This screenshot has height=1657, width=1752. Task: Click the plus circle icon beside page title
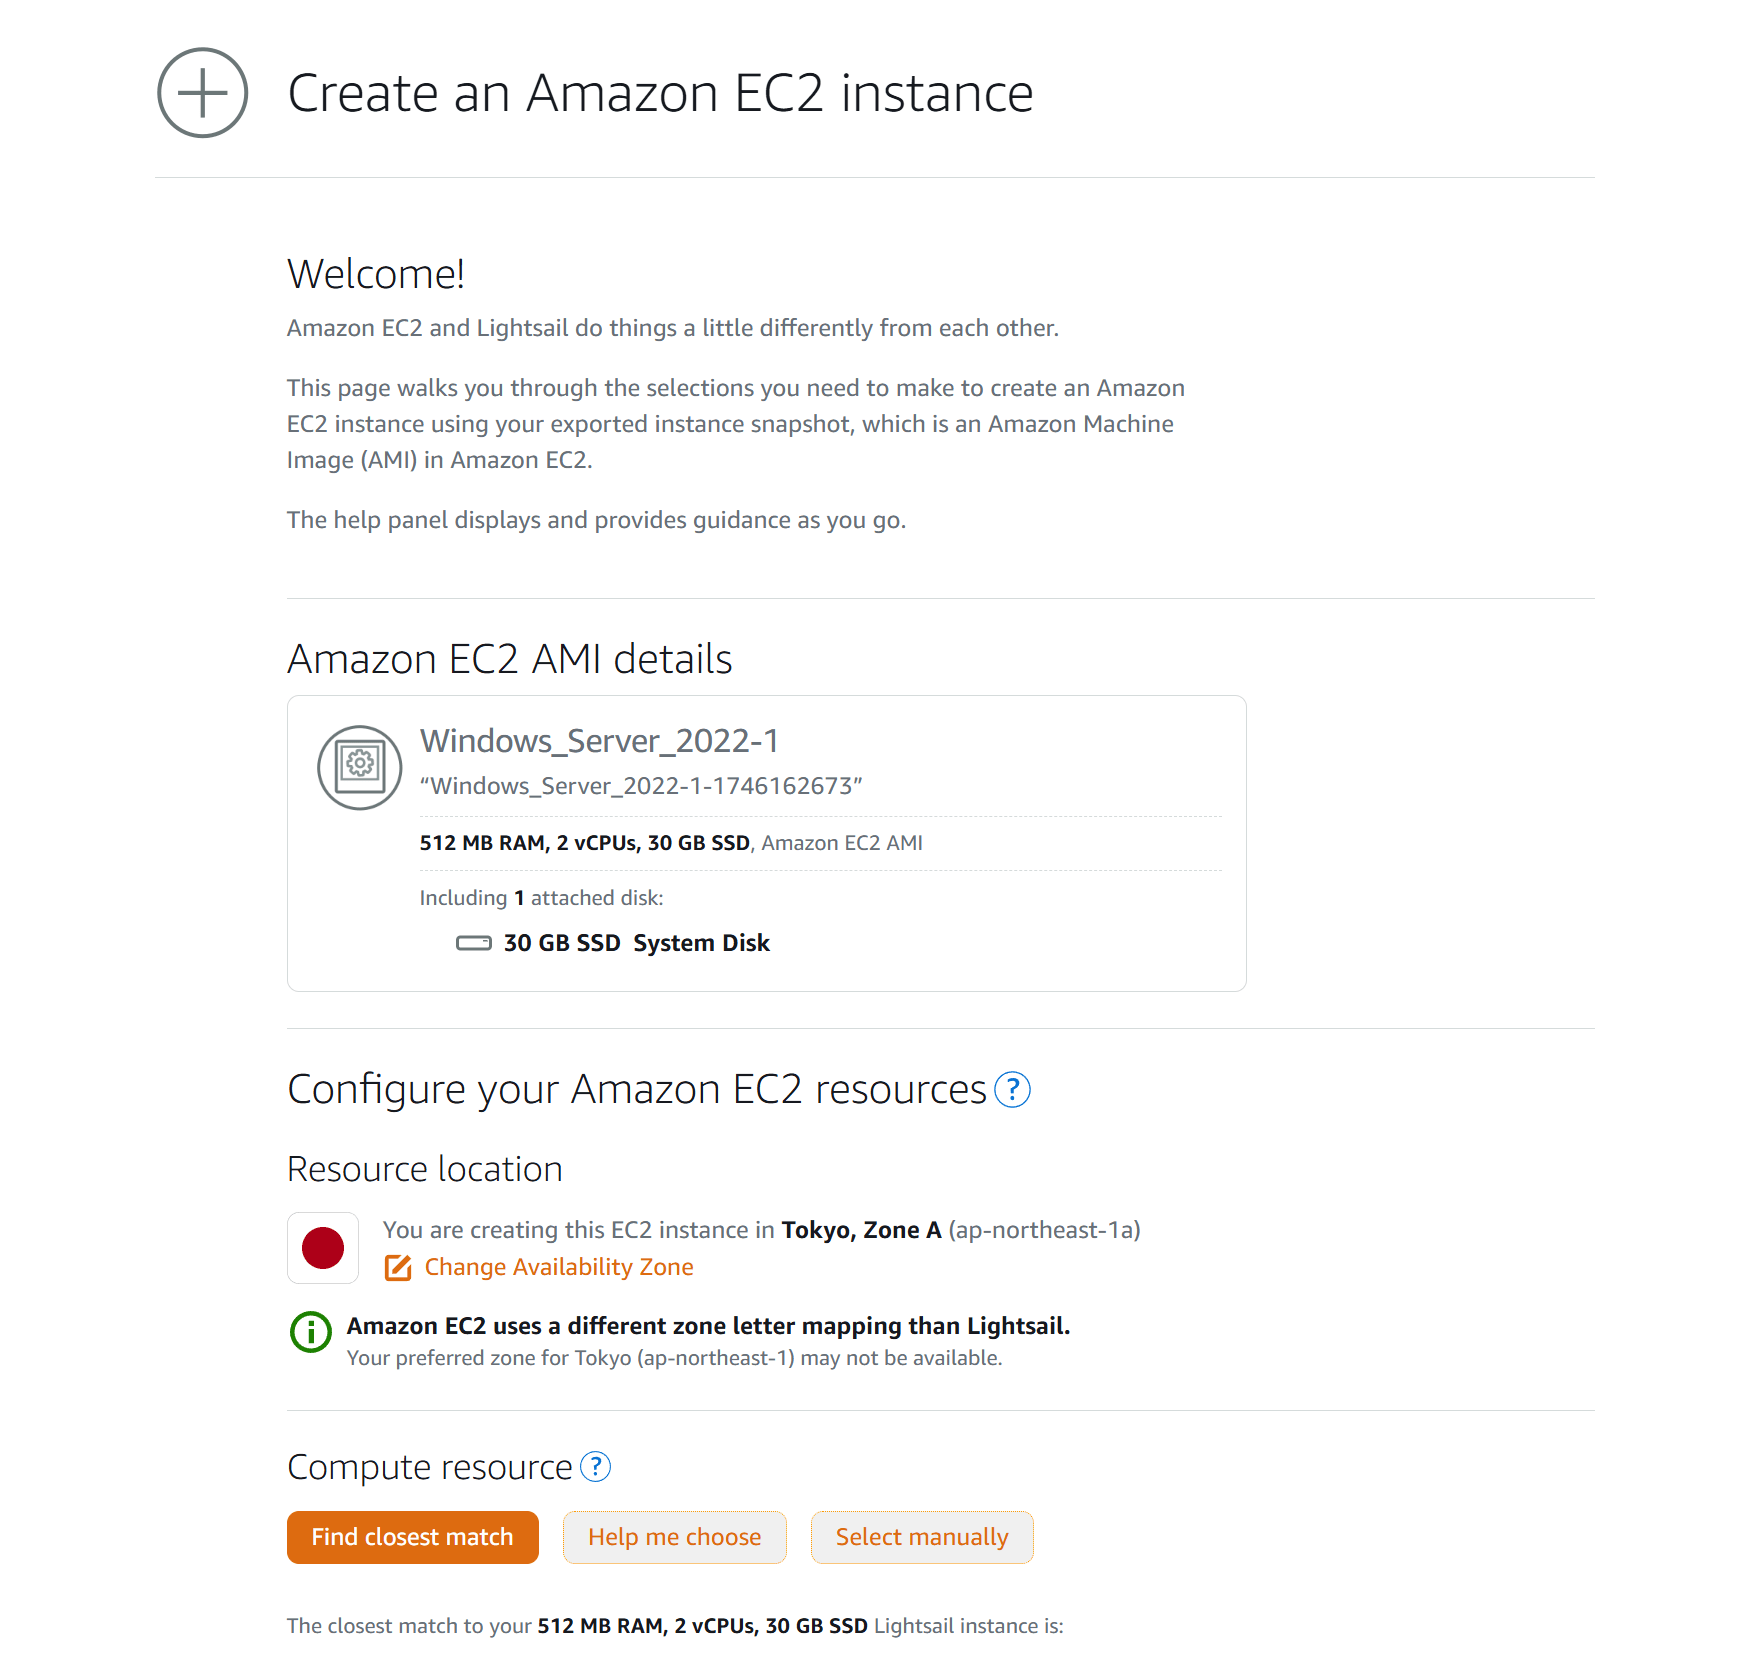pos(203,93)
